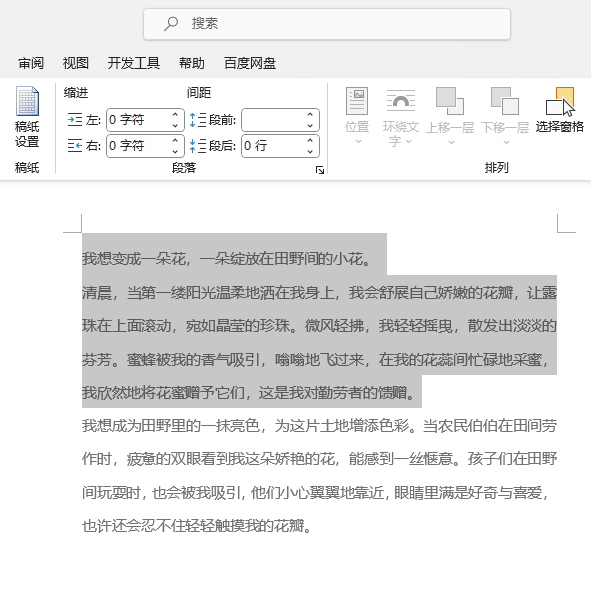The width and height of the screenshot is (591, 599).
Task: Click the line starting 芬芳。蜜蜂被我的香气
Action: [x=316, y=359]
